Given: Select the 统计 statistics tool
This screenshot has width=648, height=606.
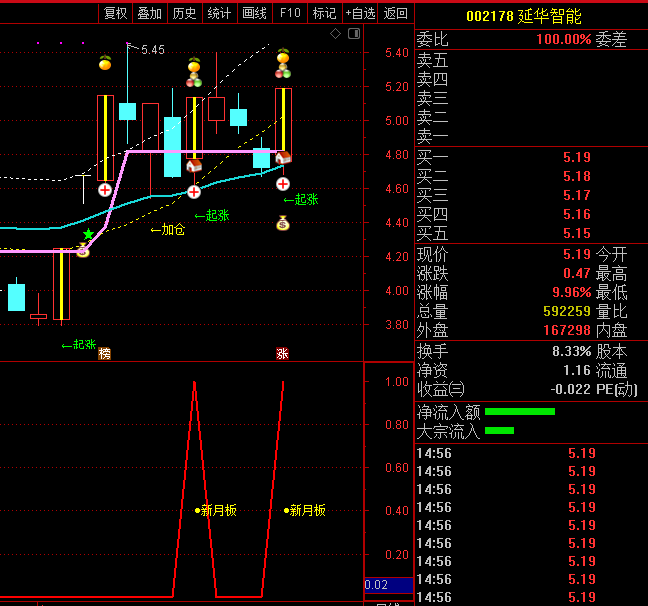Looking at the screenshot, I should [x=219, y=13].
